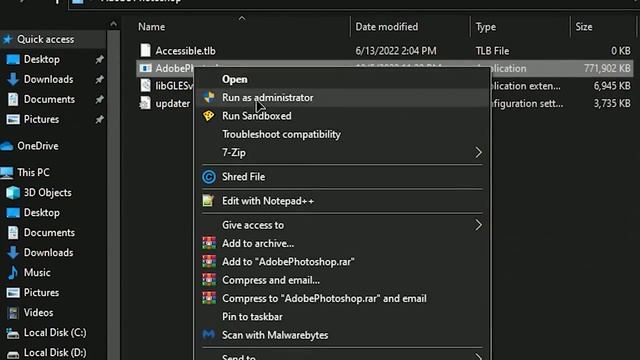Viewport: 640px width, 360px height.
Task: Click the Music note icon
Action: click(x=13, y=272)
